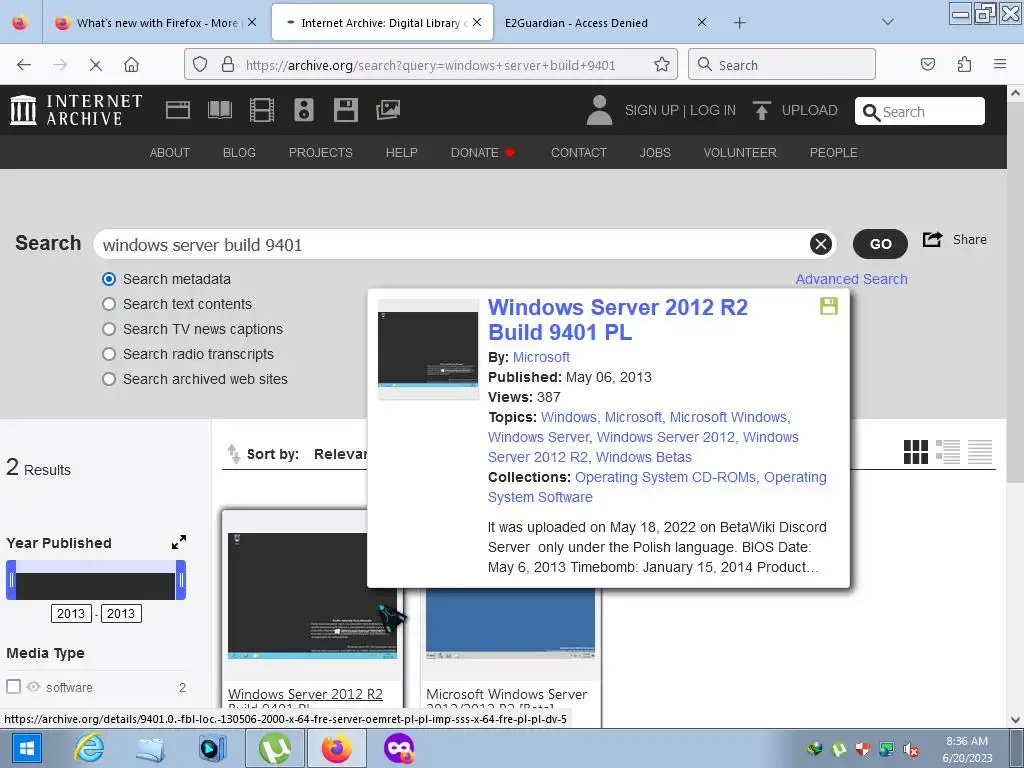Switch to extended list view
The image size is (1024, 768).
tap(948, 451)
